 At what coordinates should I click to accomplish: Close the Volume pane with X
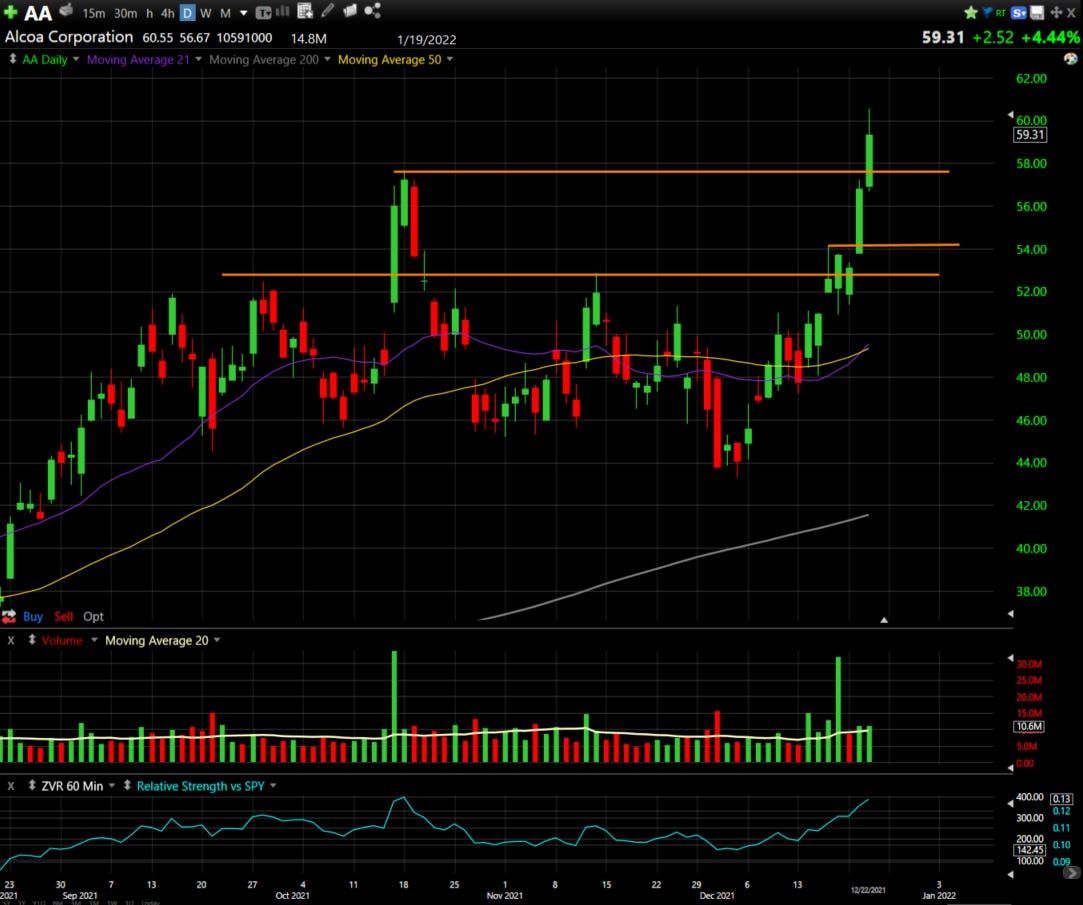tap(10, 640)
